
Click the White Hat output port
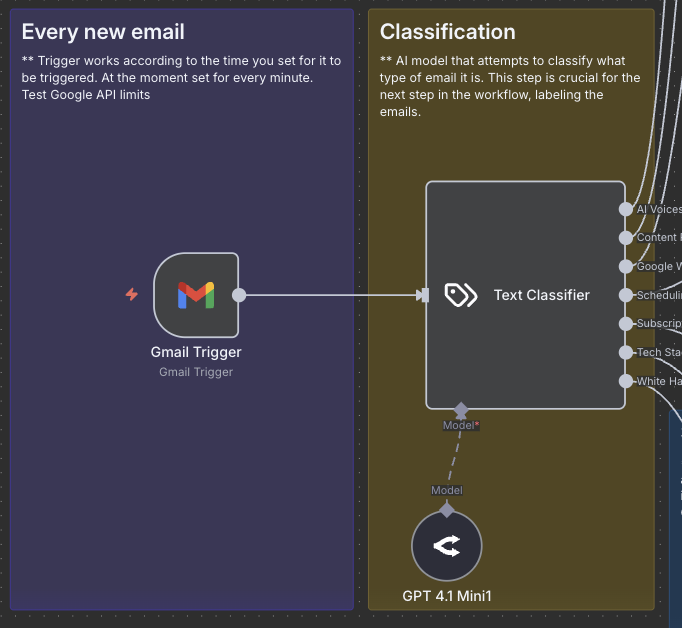[626, 381]
